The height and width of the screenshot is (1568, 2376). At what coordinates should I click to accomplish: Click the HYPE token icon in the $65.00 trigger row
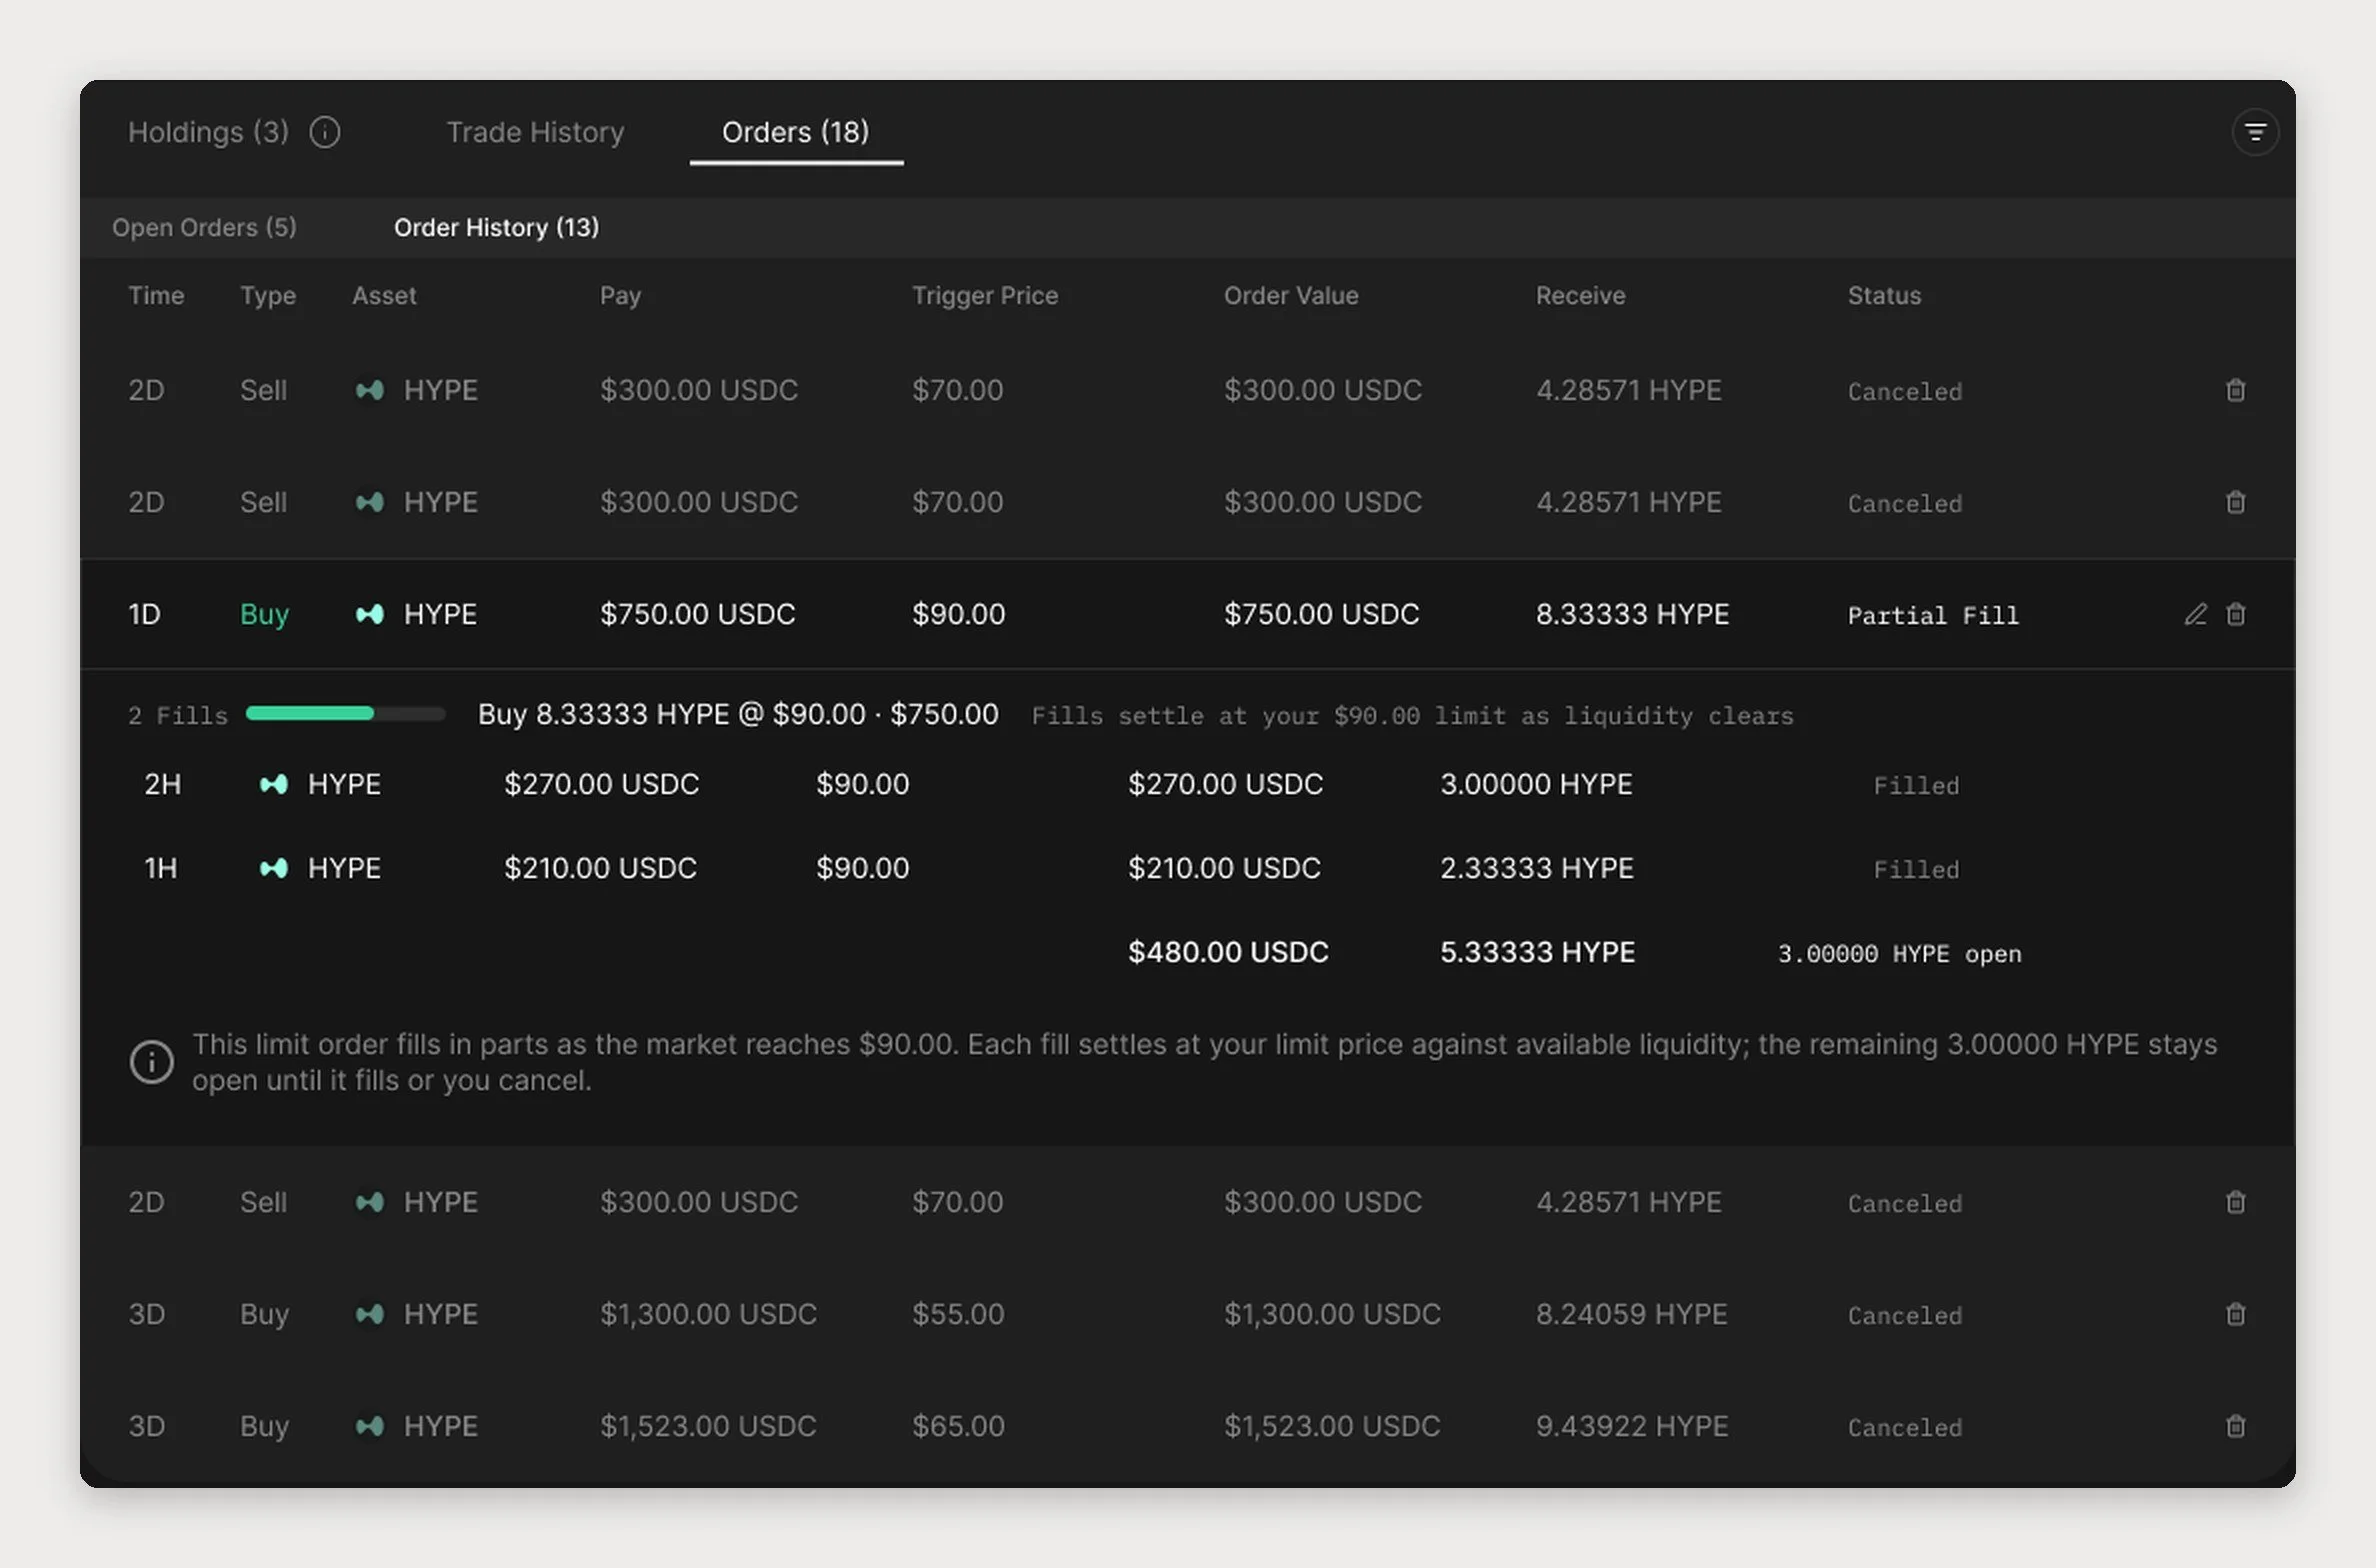tap(370, 1426)
